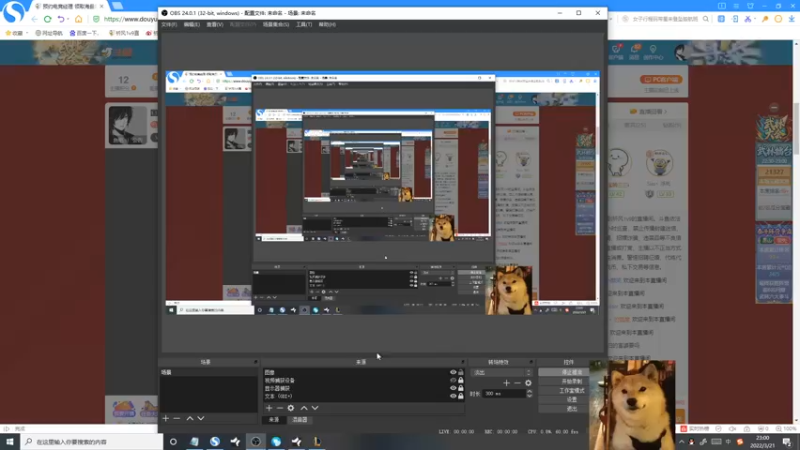The width and height of the screenshot is (800, 450).
Task: Open the OBS 帮助(H) menu
Action: pyautogui.click(x=327, y=24)
